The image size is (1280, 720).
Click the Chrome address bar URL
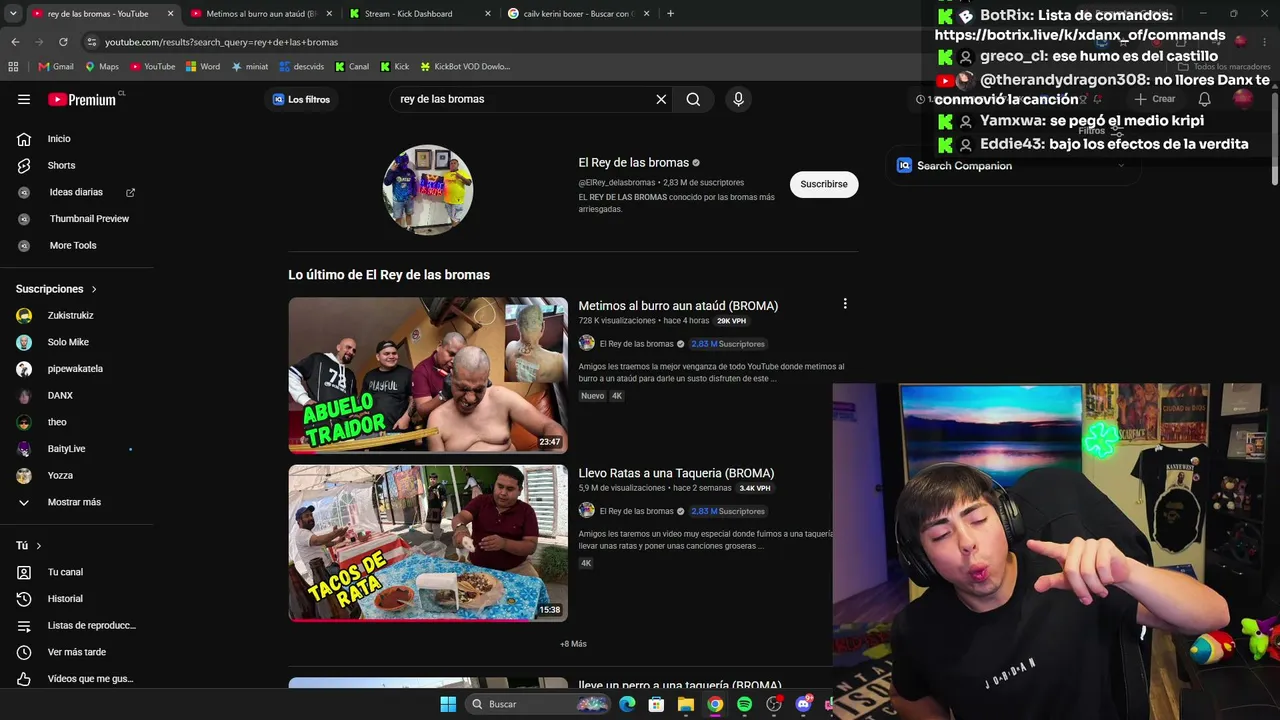point(222,42)
